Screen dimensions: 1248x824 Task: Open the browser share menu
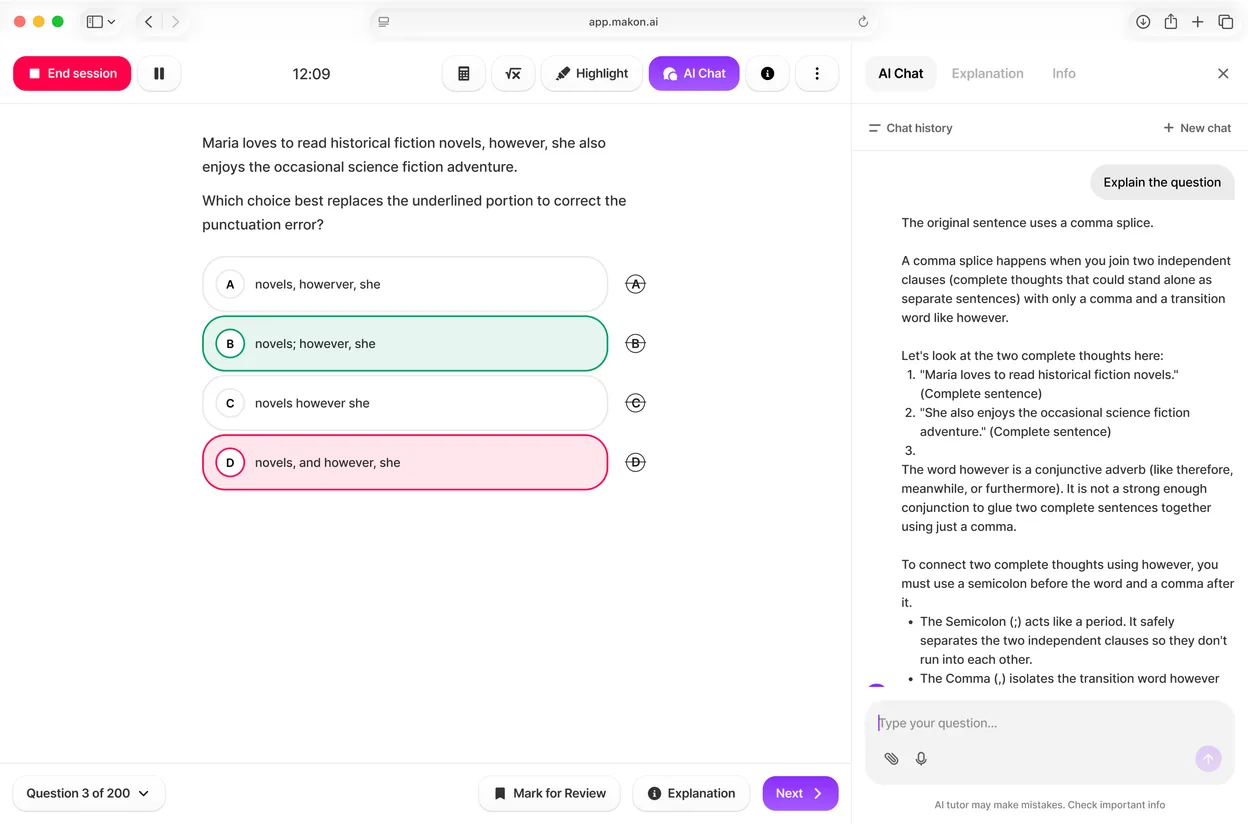pos(1170,21)
